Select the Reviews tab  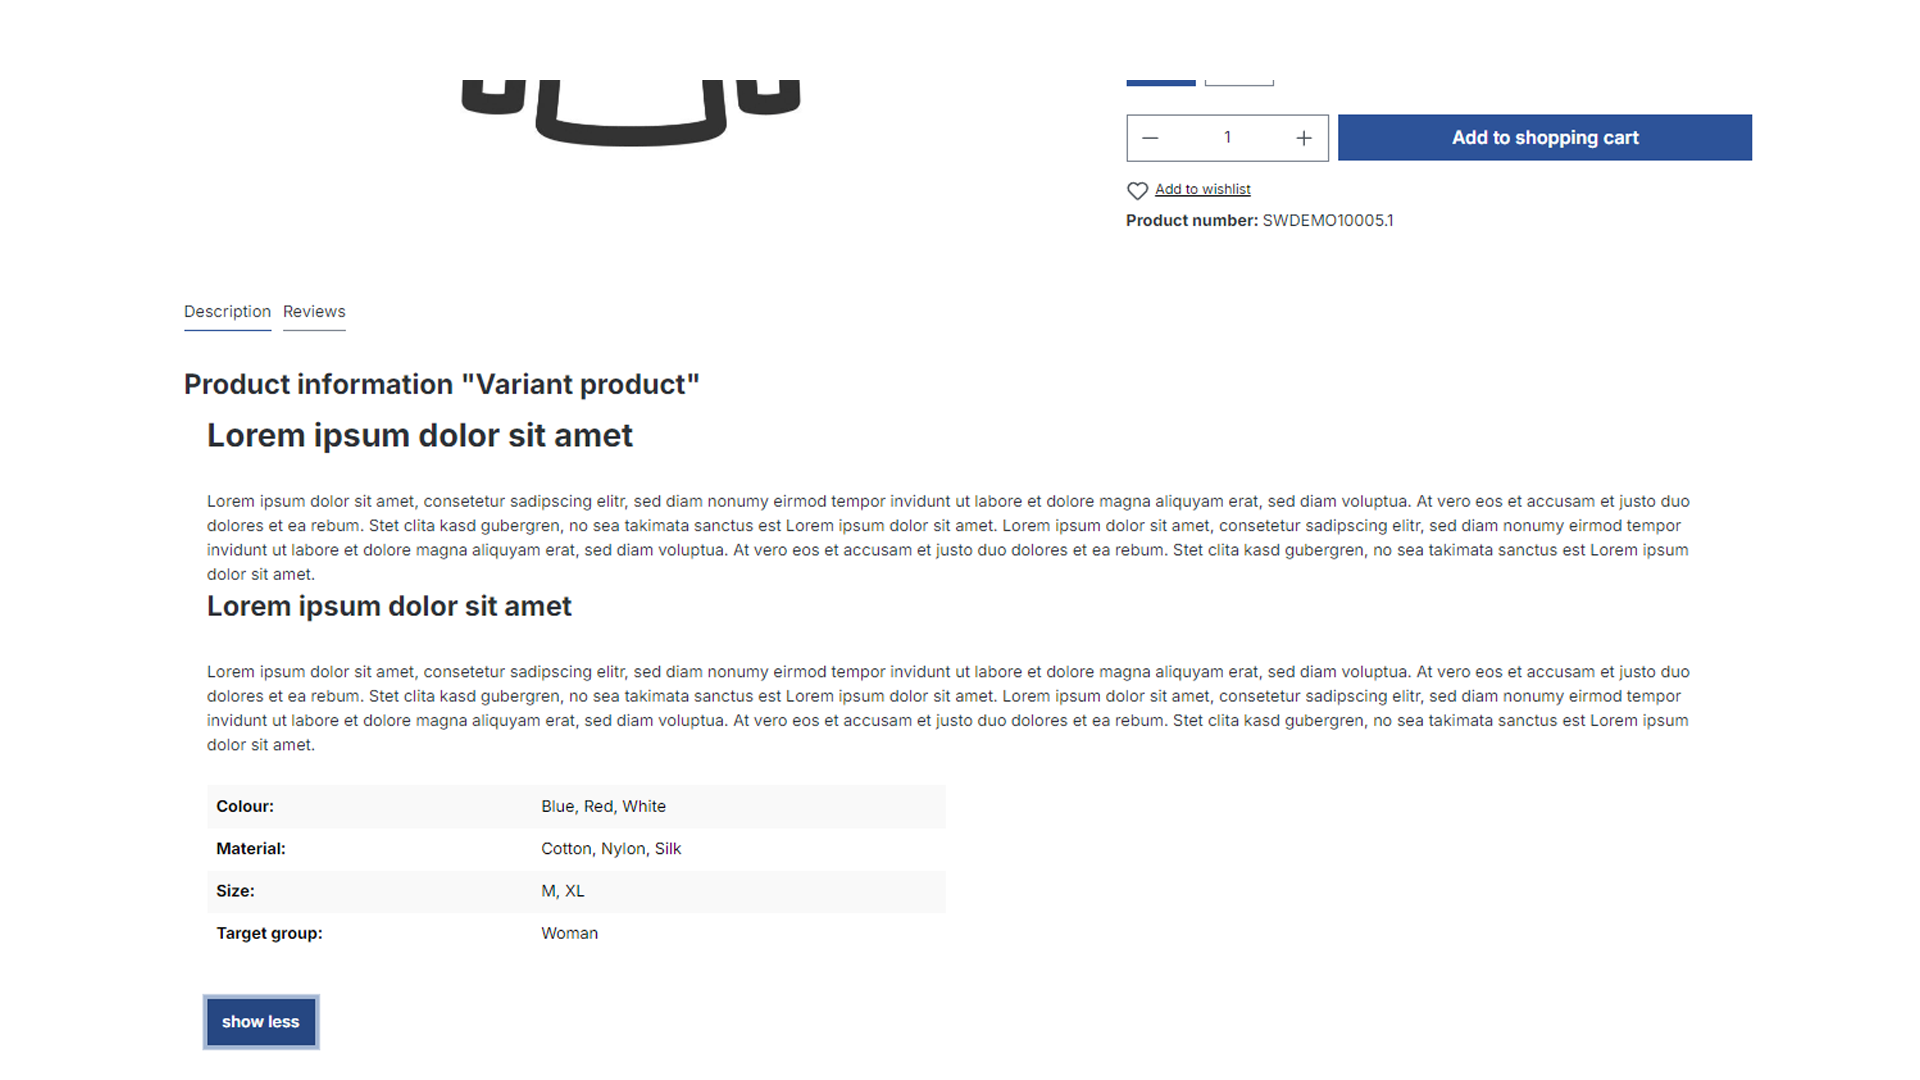313,311
